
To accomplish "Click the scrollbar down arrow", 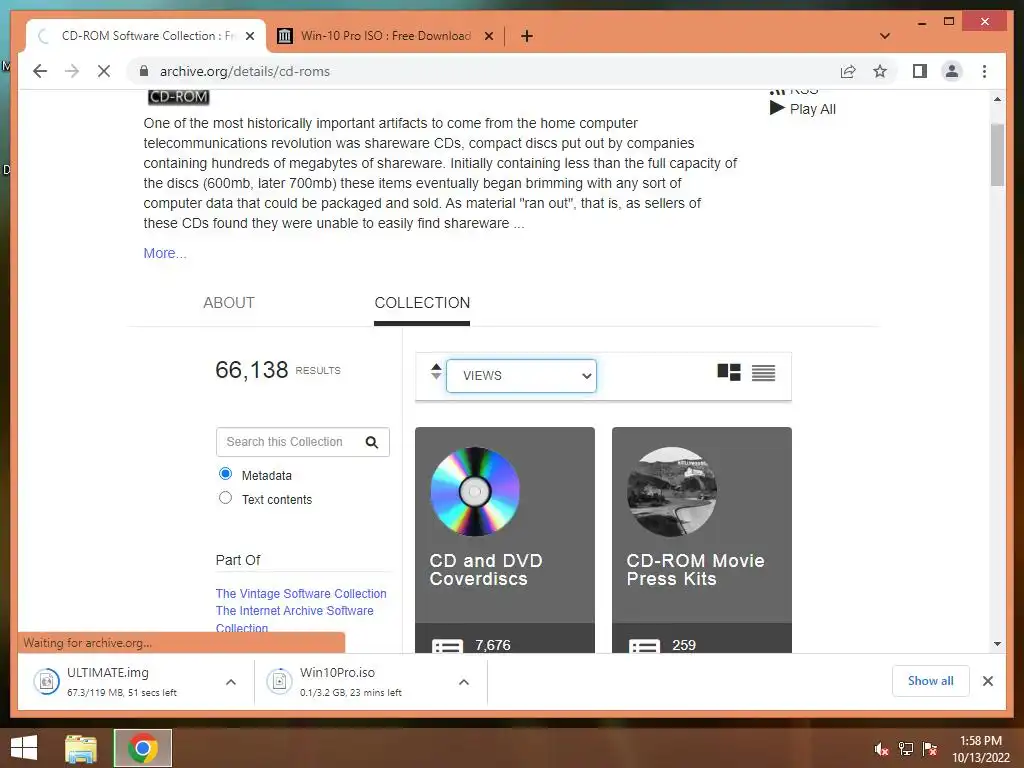I will coord(997,644).
